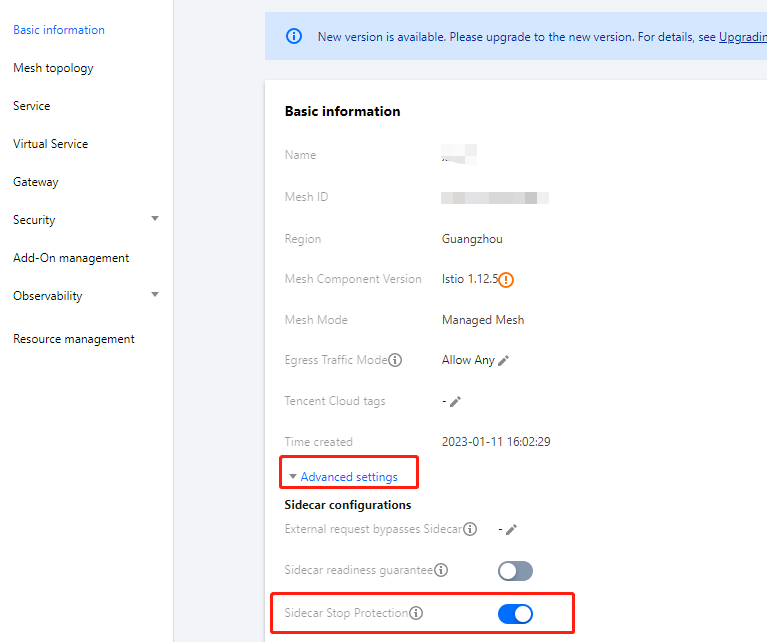Select Add-On management in sidebar
Viewport: 767px width, 642px height.
[x=71, y=258]
